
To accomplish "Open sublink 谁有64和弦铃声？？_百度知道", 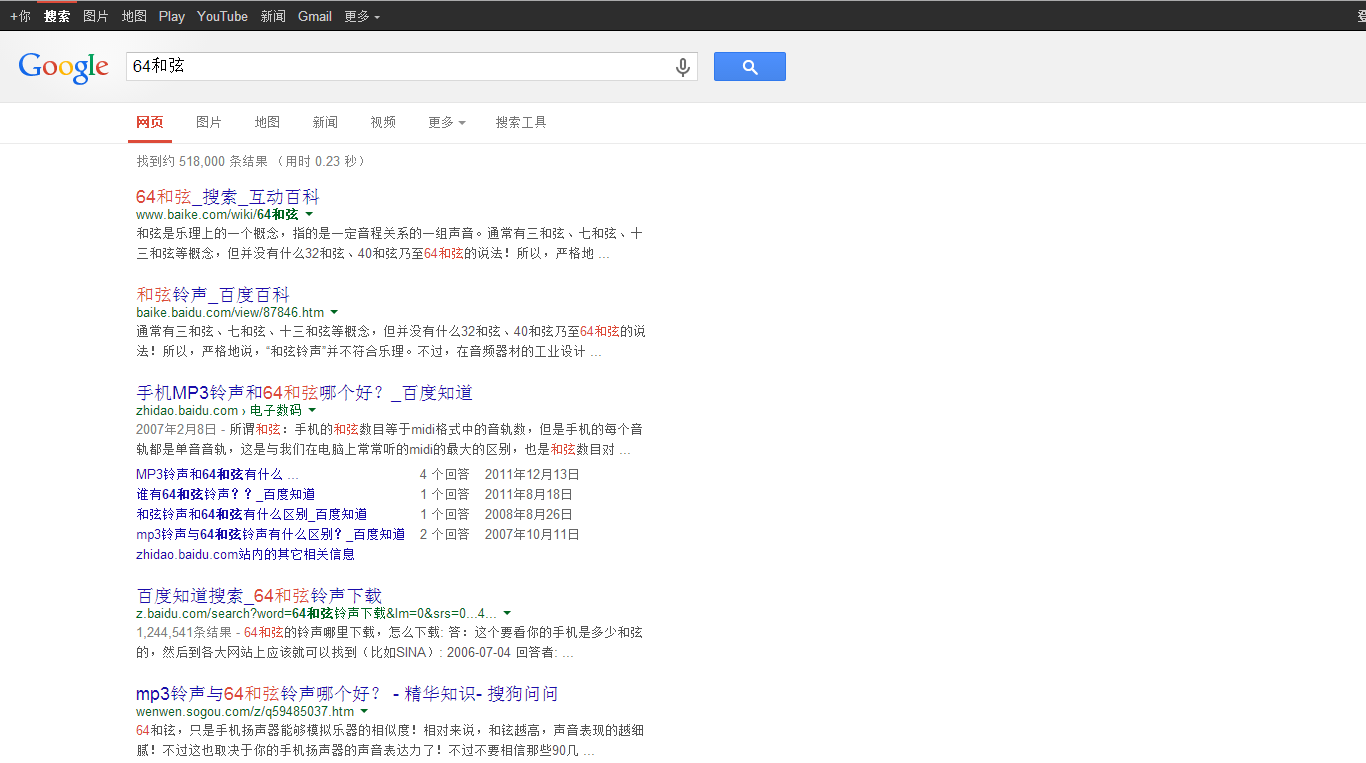I will (x=226, y=494).
